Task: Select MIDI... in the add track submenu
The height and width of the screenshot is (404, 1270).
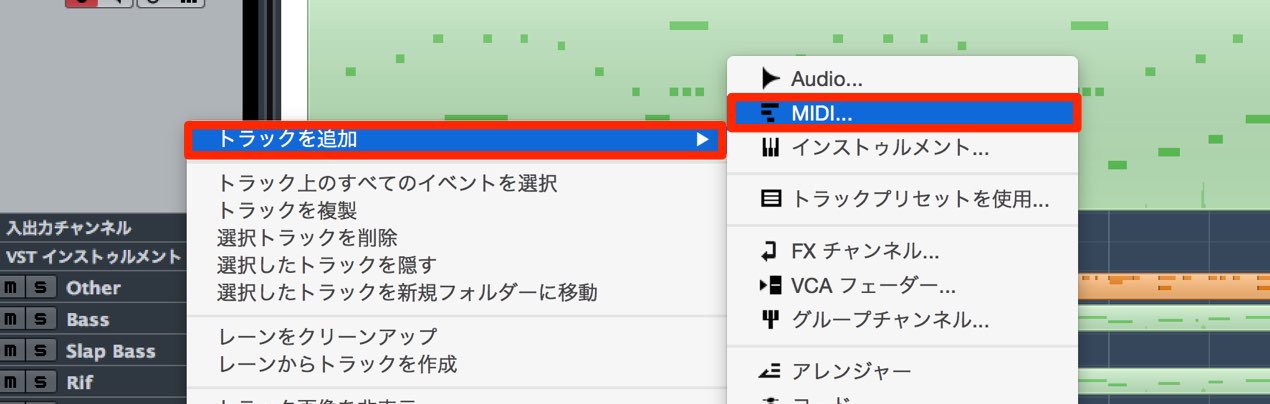Action: coord(903,113)
